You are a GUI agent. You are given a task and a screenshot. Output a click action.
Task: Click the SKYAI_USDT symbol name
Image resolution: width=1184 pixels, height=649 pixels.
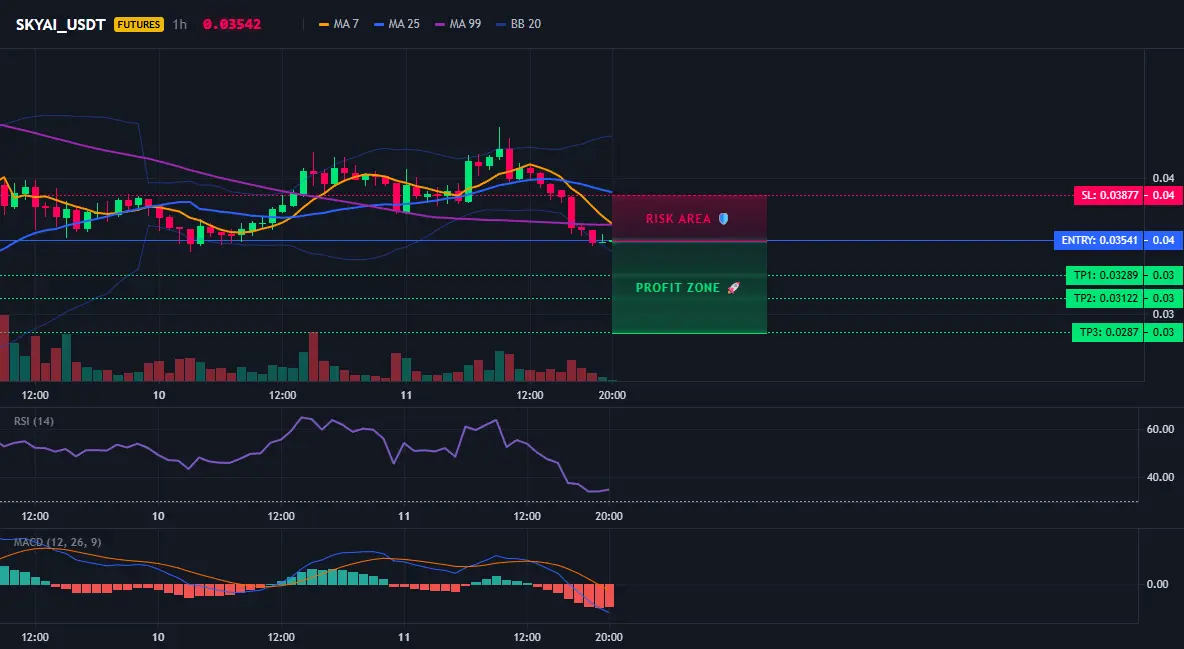[x=60, y=24]
